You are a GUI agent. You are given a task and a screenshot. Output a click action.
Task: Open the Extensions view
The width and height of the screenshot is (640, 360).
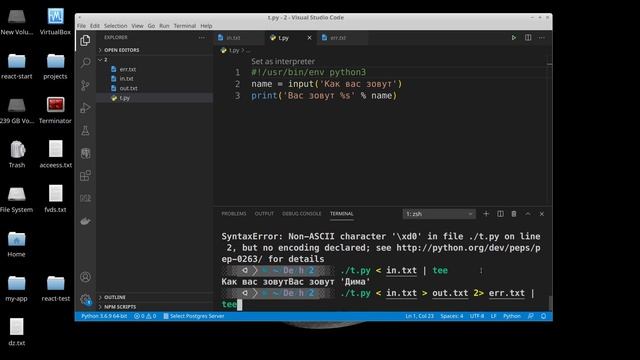pyautogui.click(x=85, y=176)
